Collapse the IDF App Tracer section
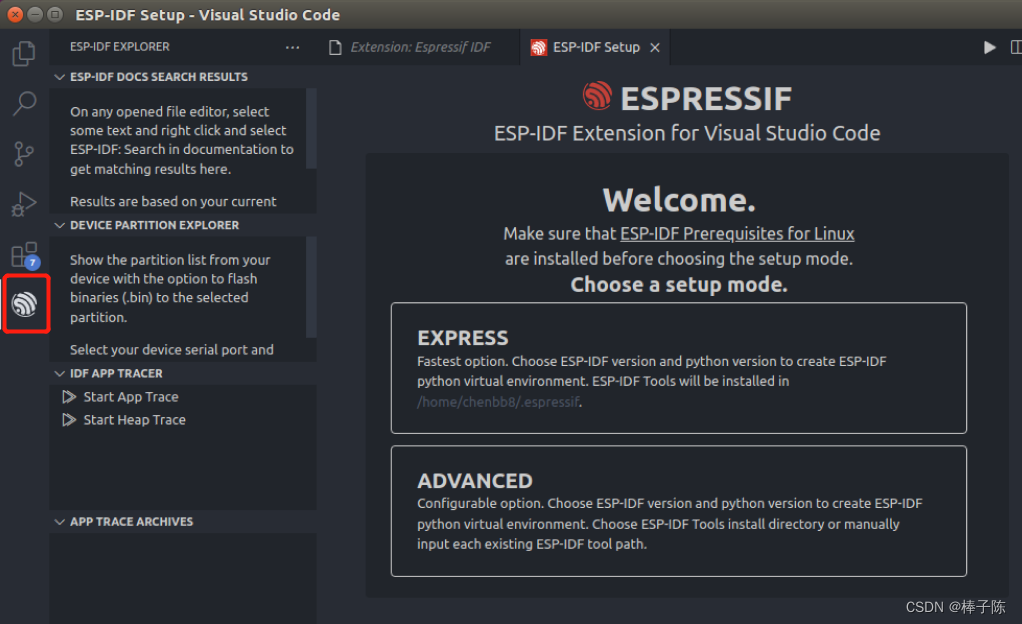The width and height of the screenshot is (1022, 624). 60,374
